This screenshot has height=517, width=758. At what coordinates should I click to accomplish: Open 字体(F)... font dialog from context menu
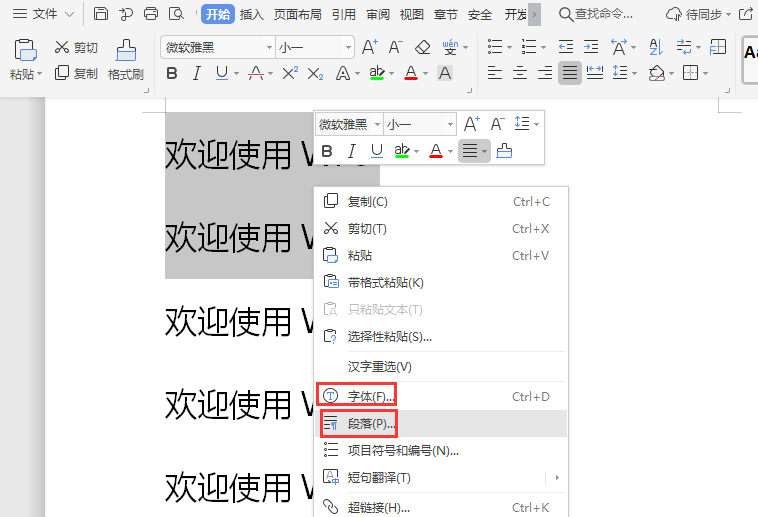coord(440,397)
